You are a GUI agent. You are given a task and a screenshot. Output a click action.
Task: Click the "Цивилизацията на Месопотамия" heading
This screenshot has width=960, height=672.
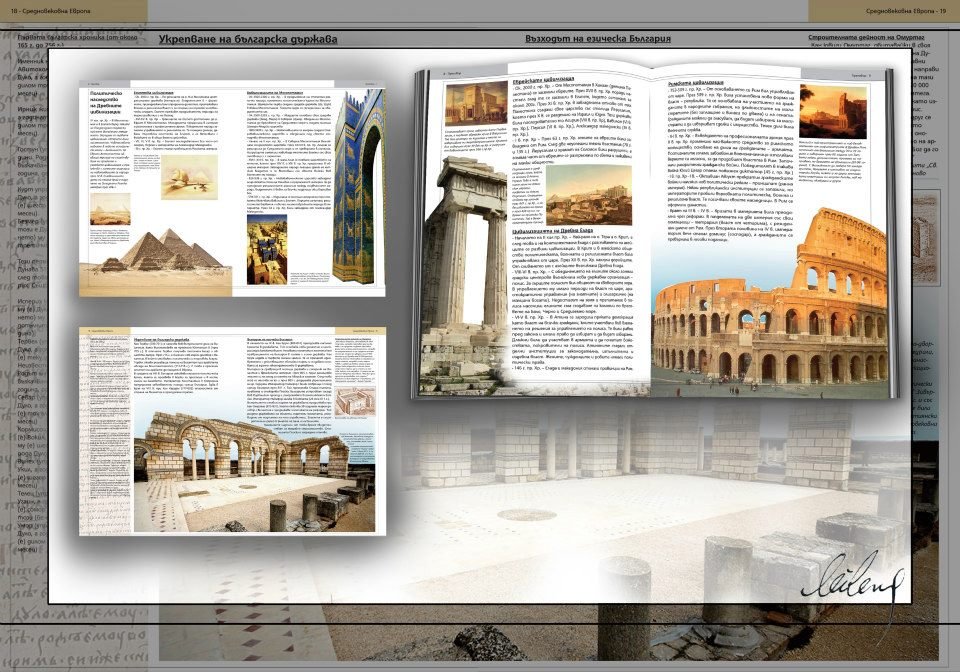274,92
